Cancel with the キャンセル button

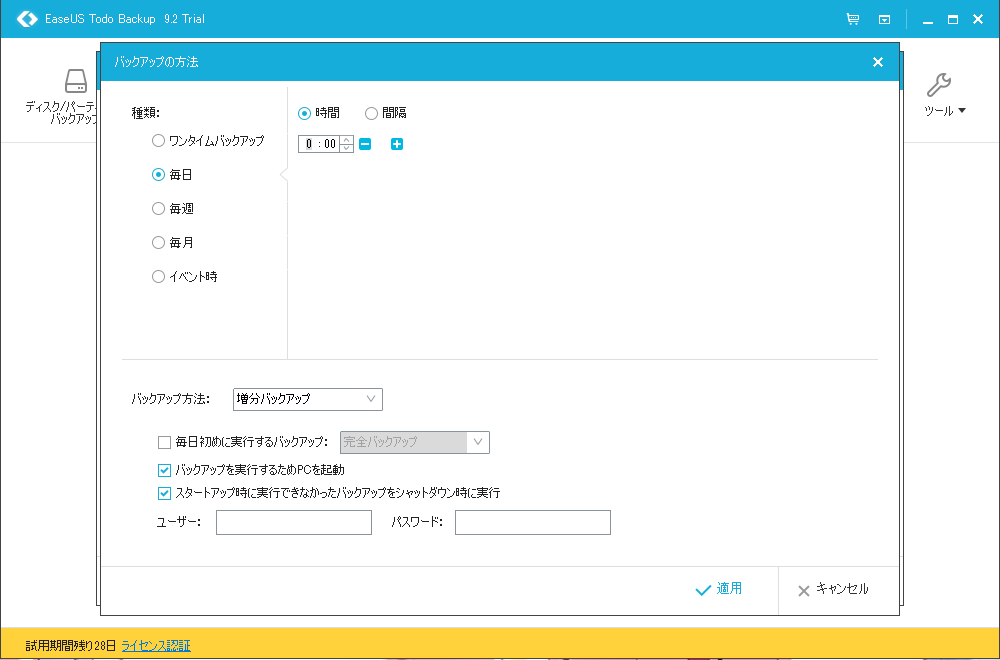coord(833,589)
